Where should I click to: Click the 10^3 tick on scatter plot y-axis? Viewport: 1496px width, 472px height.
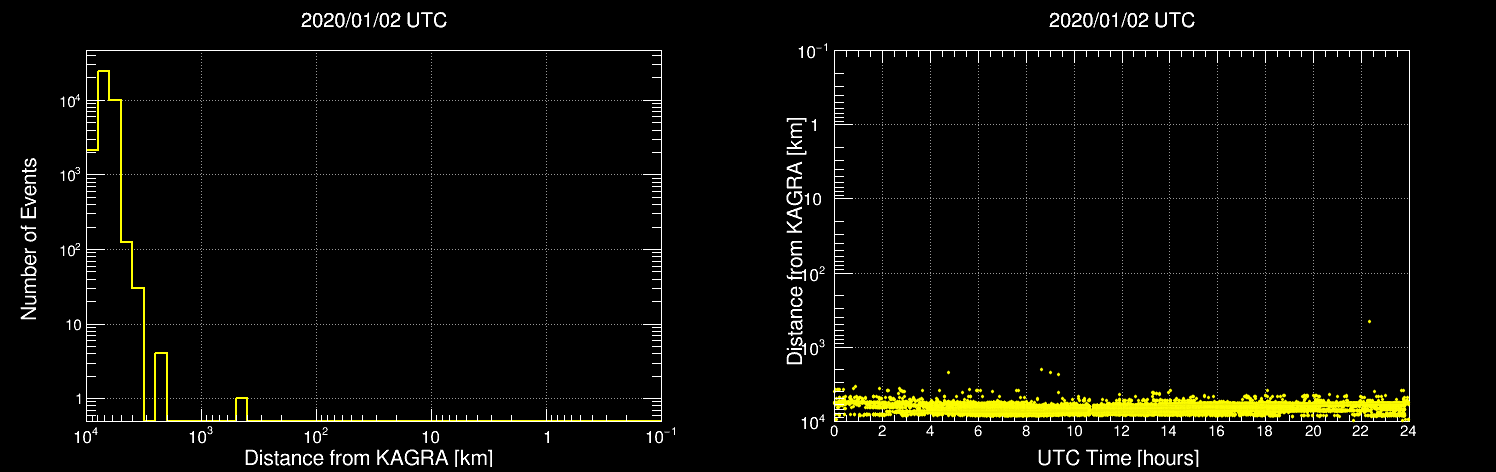tap(815, 347)
